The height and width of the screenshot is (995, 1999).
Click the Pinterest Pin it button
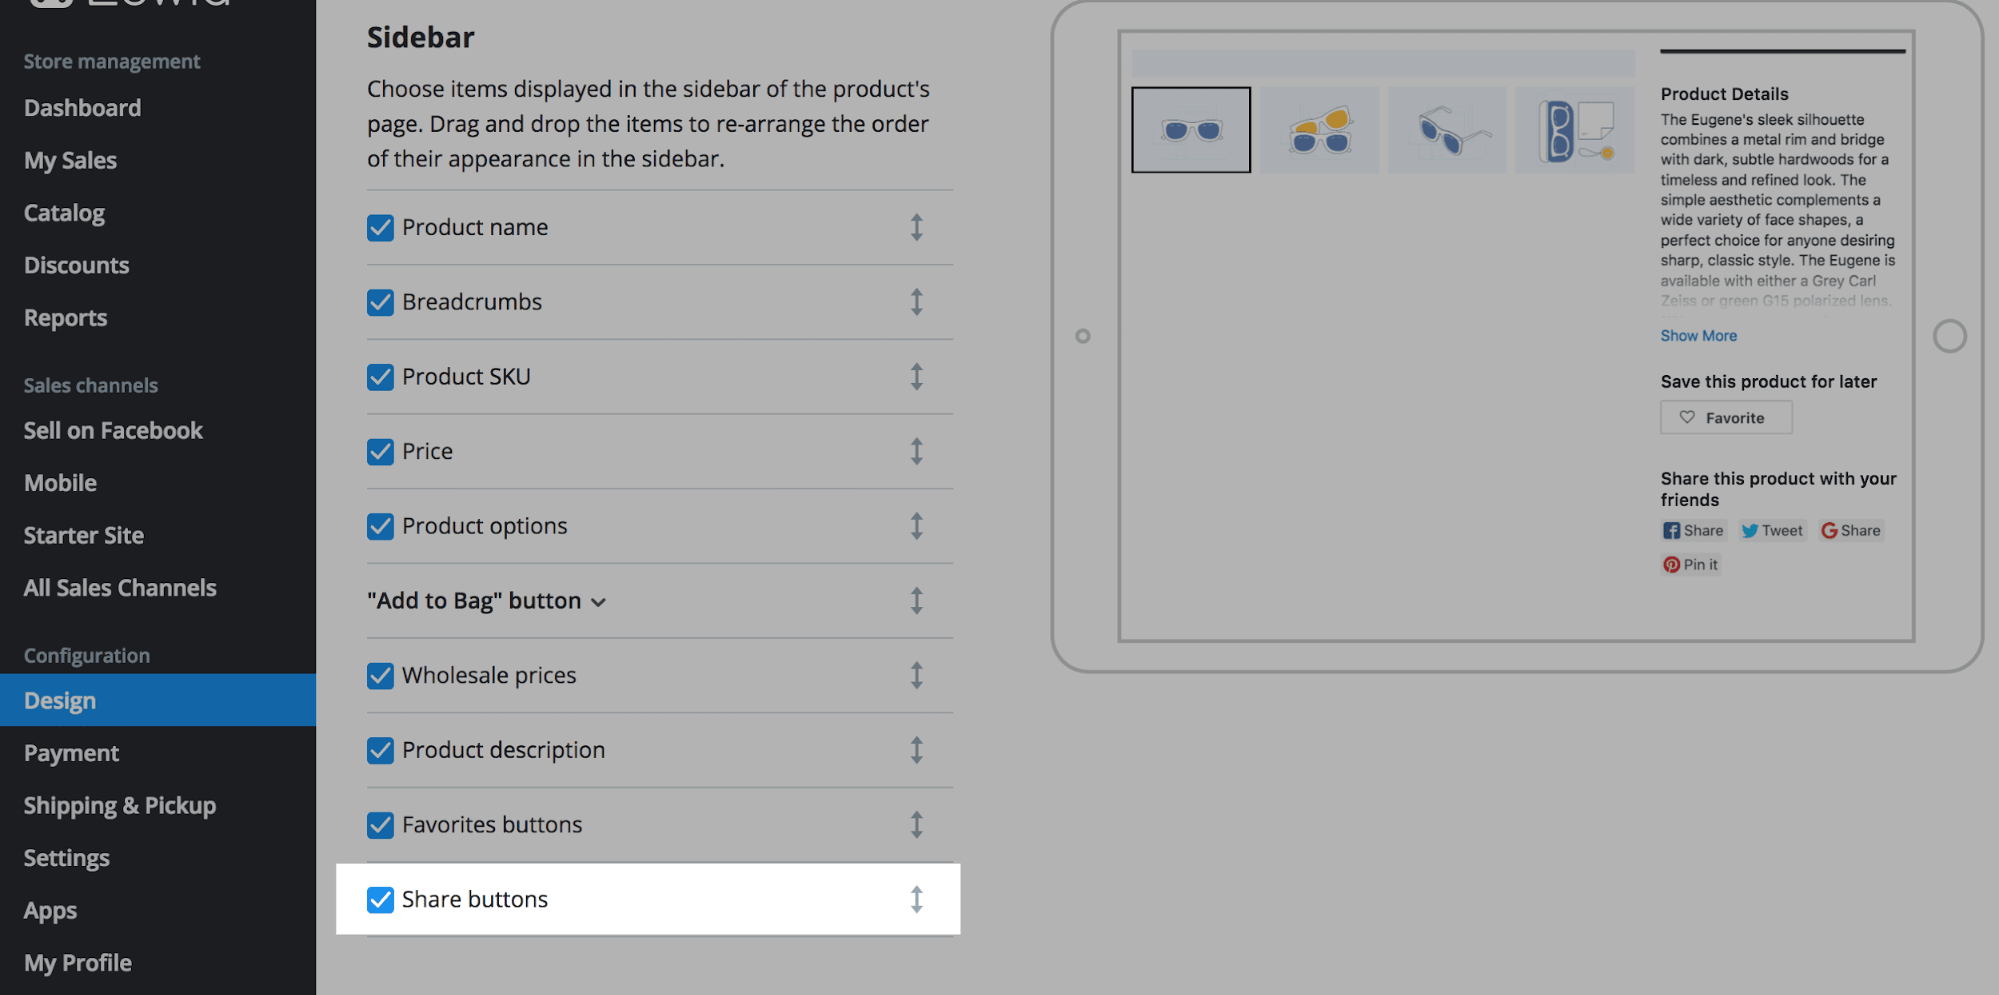point(1690,565)
